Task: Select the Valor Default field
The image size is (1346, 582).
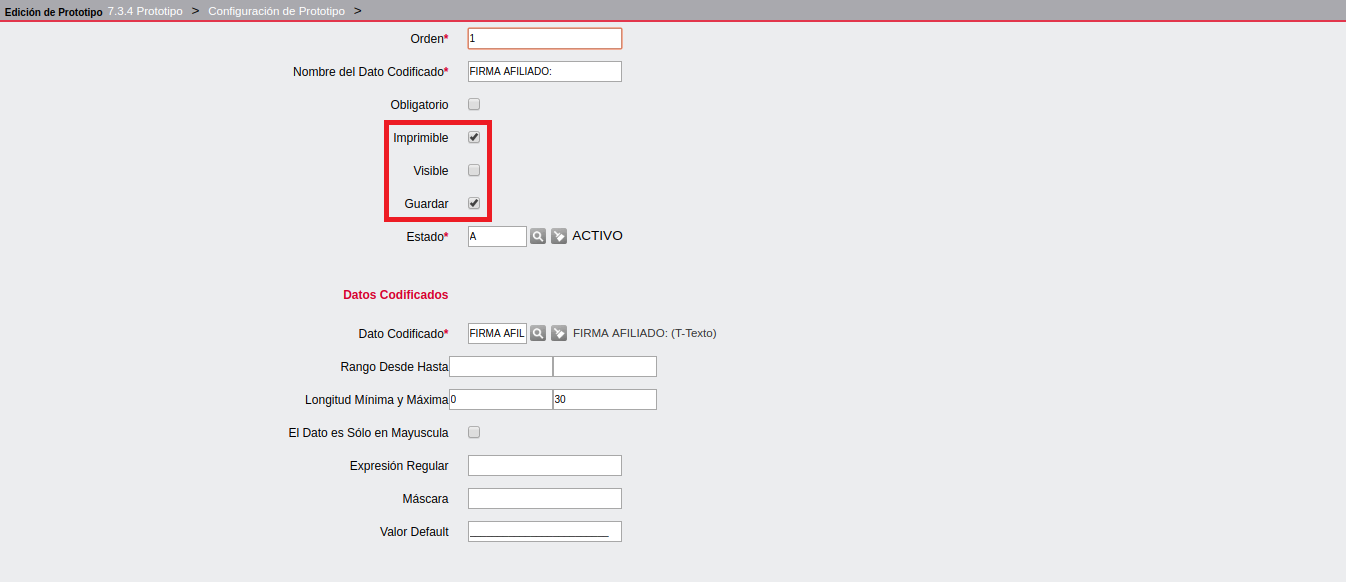Action: click(x=544, y=531)
